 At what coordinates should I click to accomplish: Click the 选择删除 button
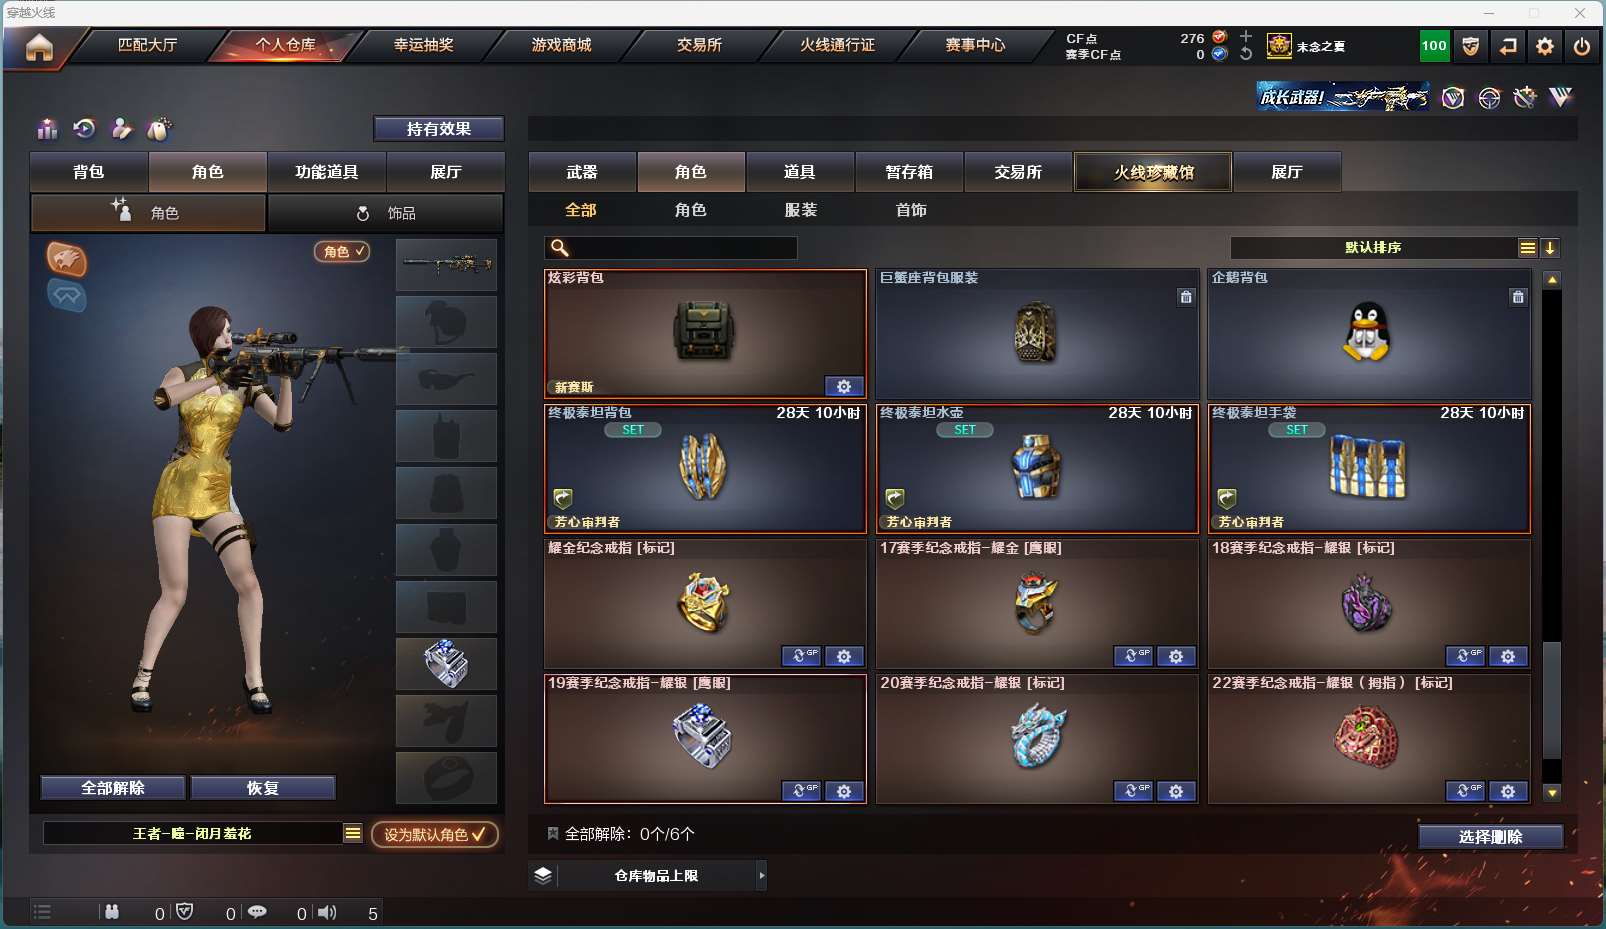coord(1490,837)
